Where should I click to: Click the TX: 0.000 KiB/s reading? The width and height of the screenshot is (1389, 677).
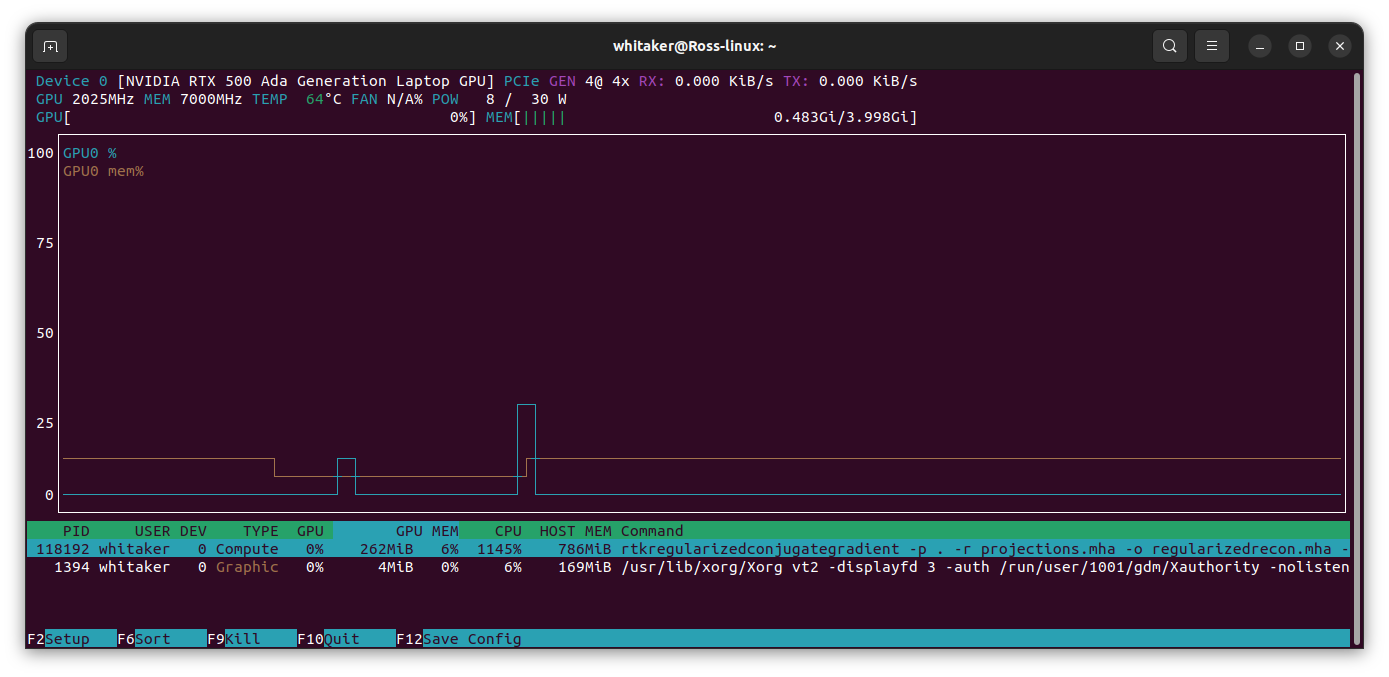coord(850,81)
